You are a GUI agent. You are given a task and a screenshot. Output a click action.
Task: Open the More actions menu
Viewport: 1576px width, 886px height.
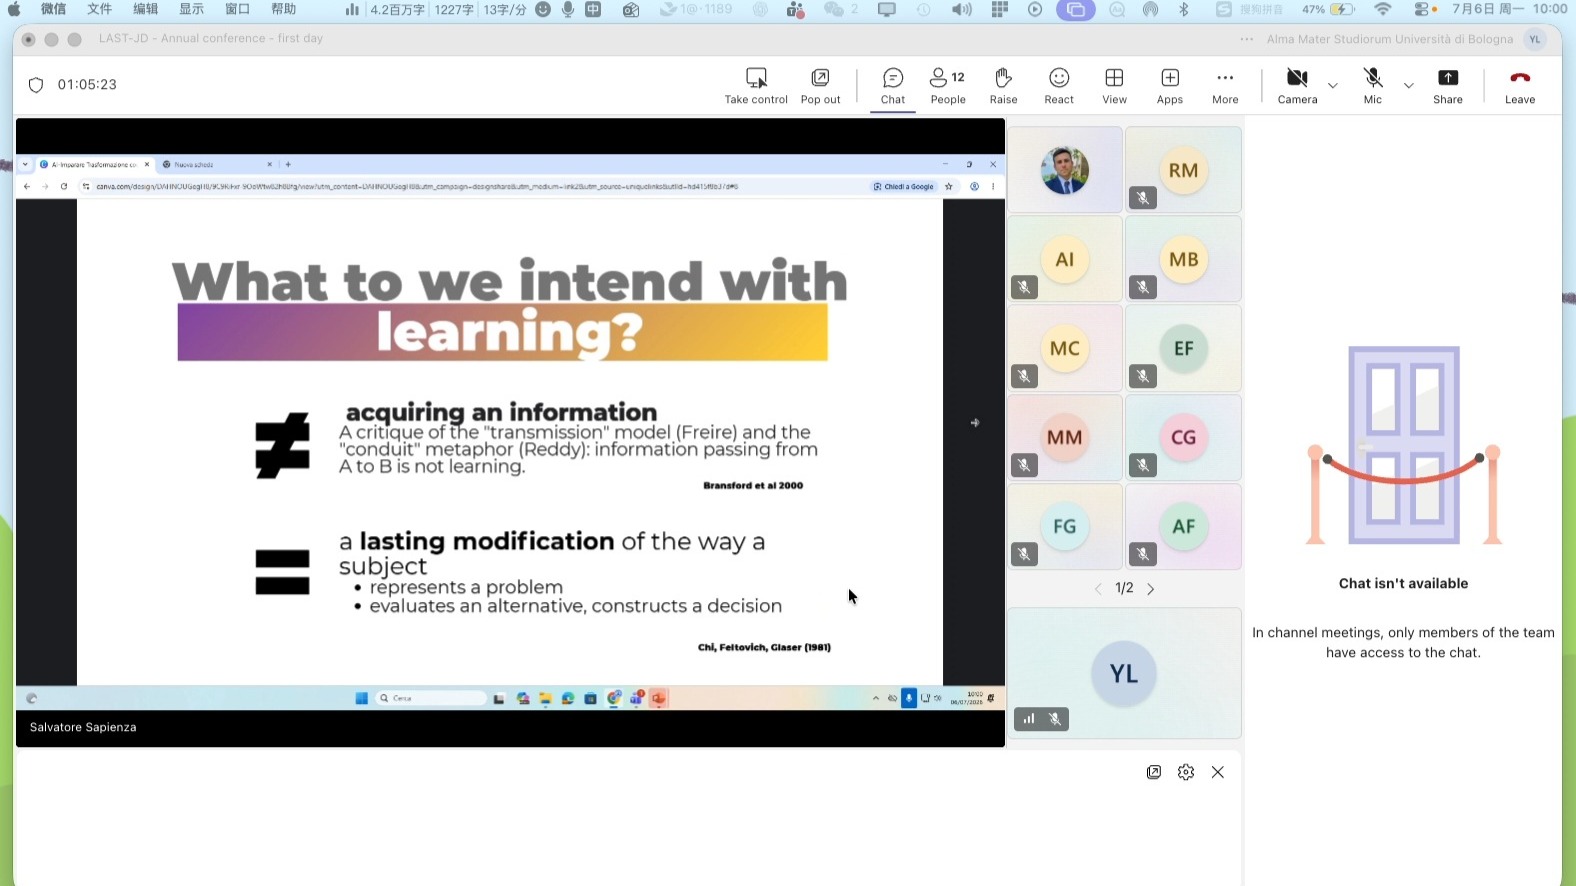[x=1225, y=85]
